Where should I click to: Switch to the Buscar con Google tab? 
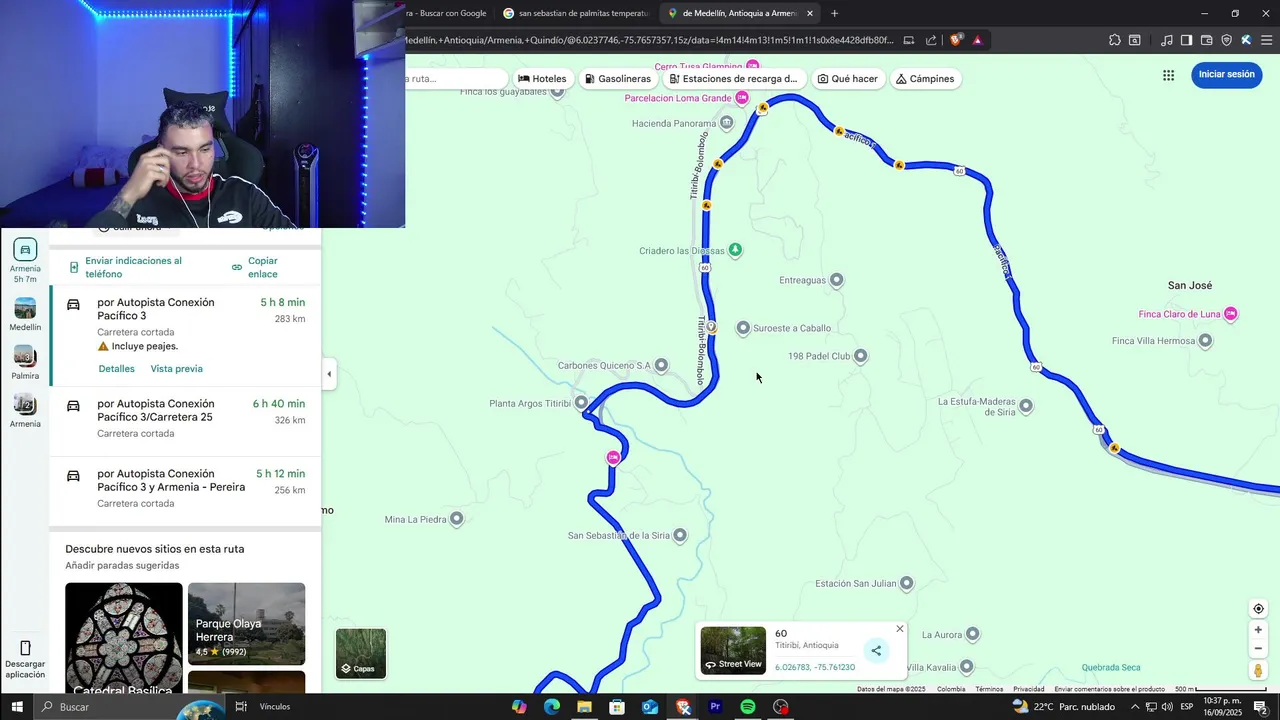pos(447,13)
